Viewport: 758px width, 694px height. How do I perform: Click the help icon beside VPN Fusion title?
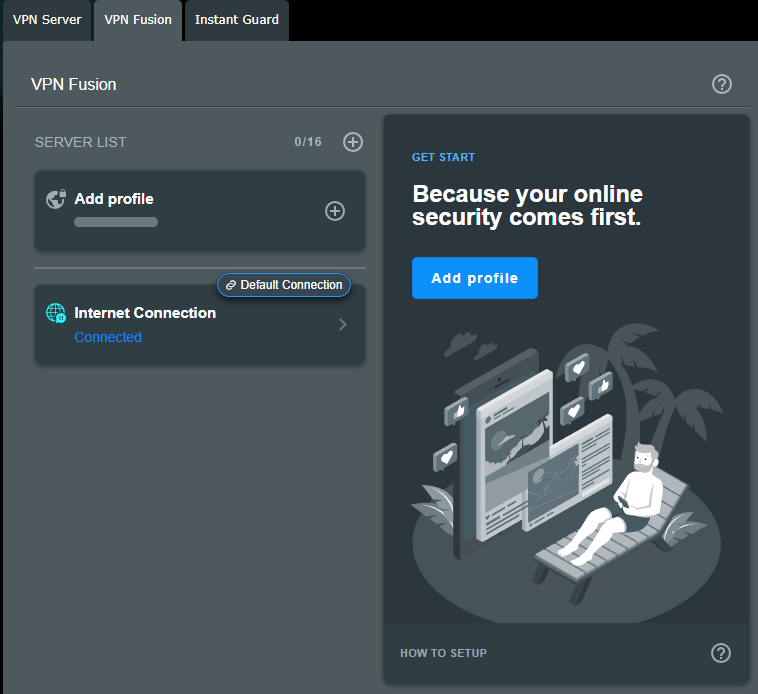(722, 84)
